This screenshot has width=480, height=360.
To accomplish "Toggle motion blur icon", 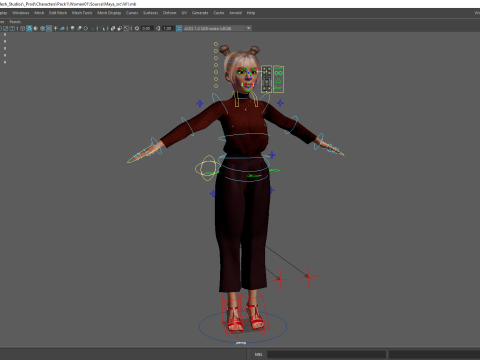I will [x=79, y=28].
